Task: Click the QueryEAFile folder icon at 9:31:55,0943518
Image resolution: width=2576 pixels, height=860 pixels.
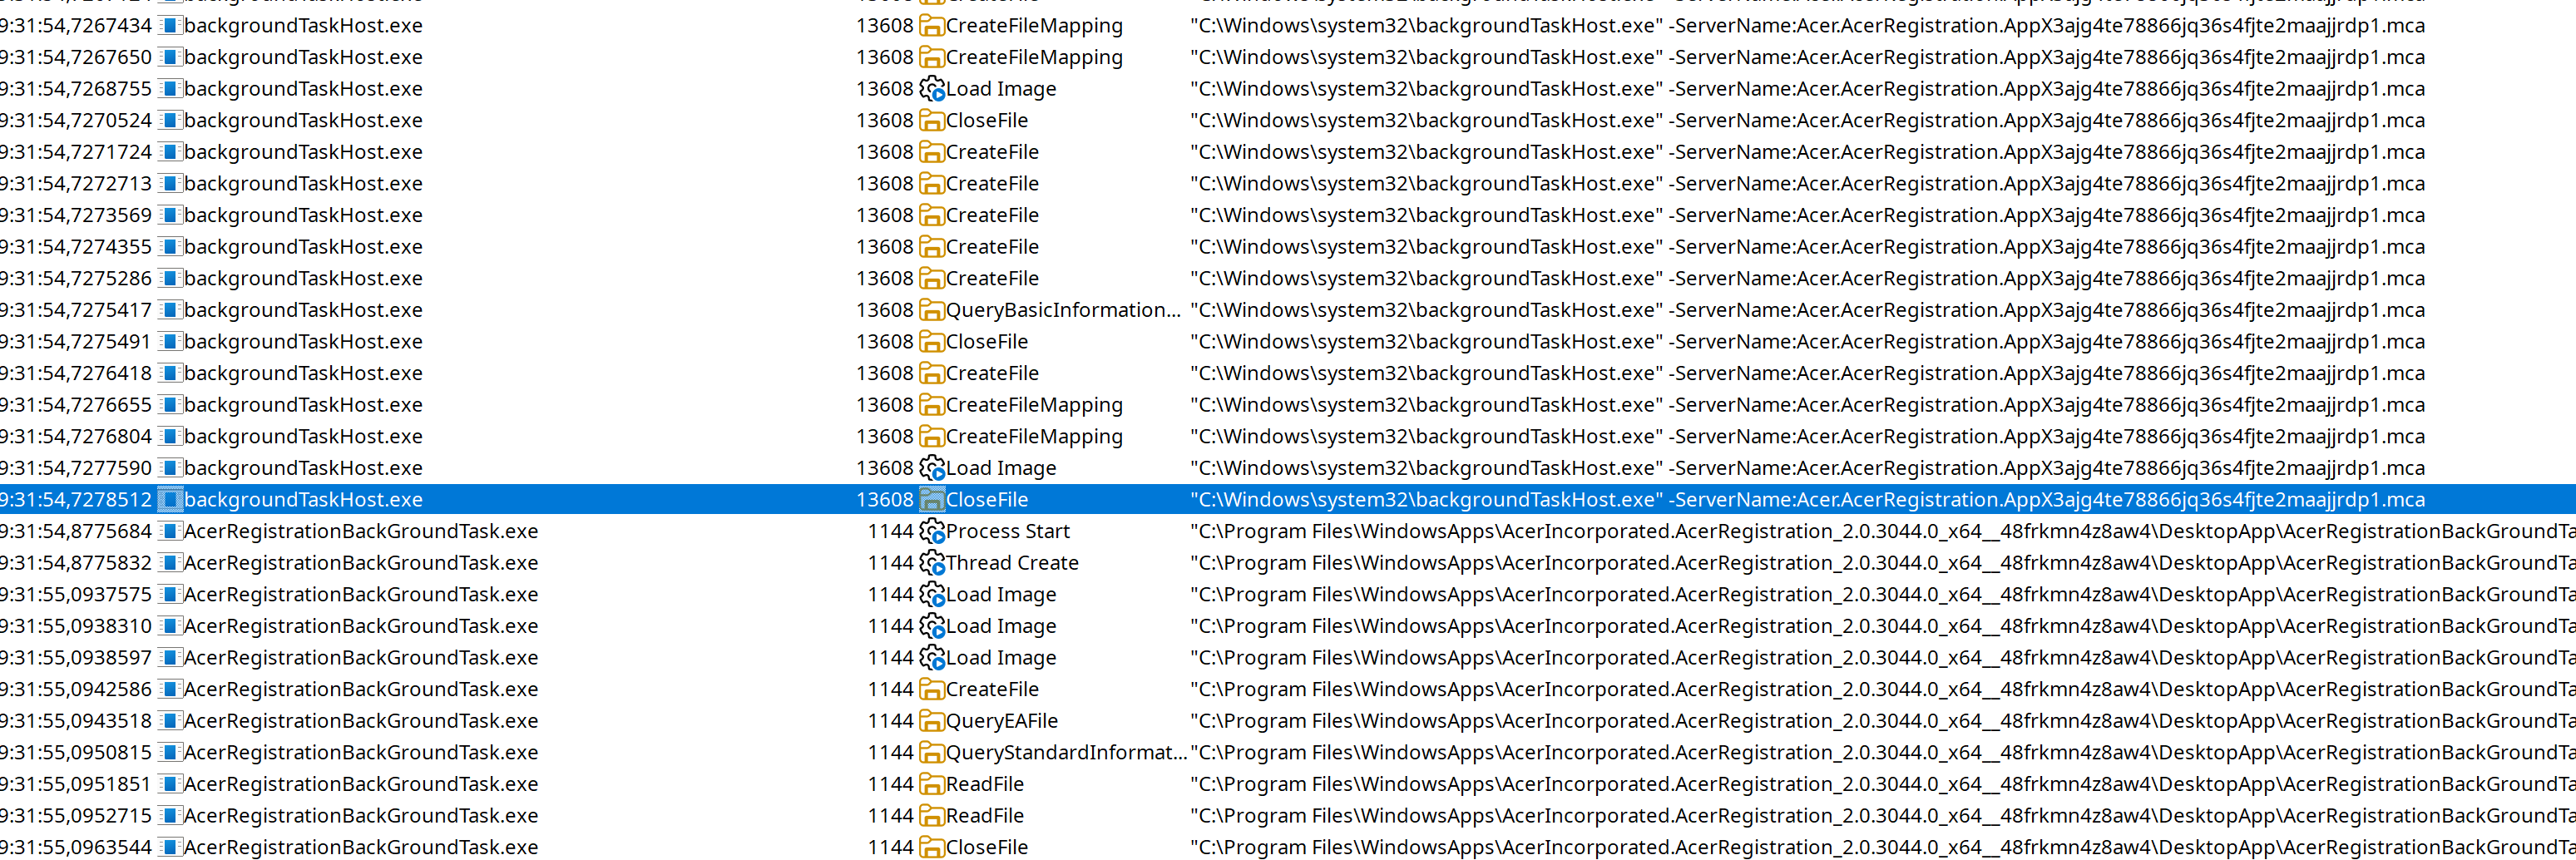Action: click(x=932, y=721)
